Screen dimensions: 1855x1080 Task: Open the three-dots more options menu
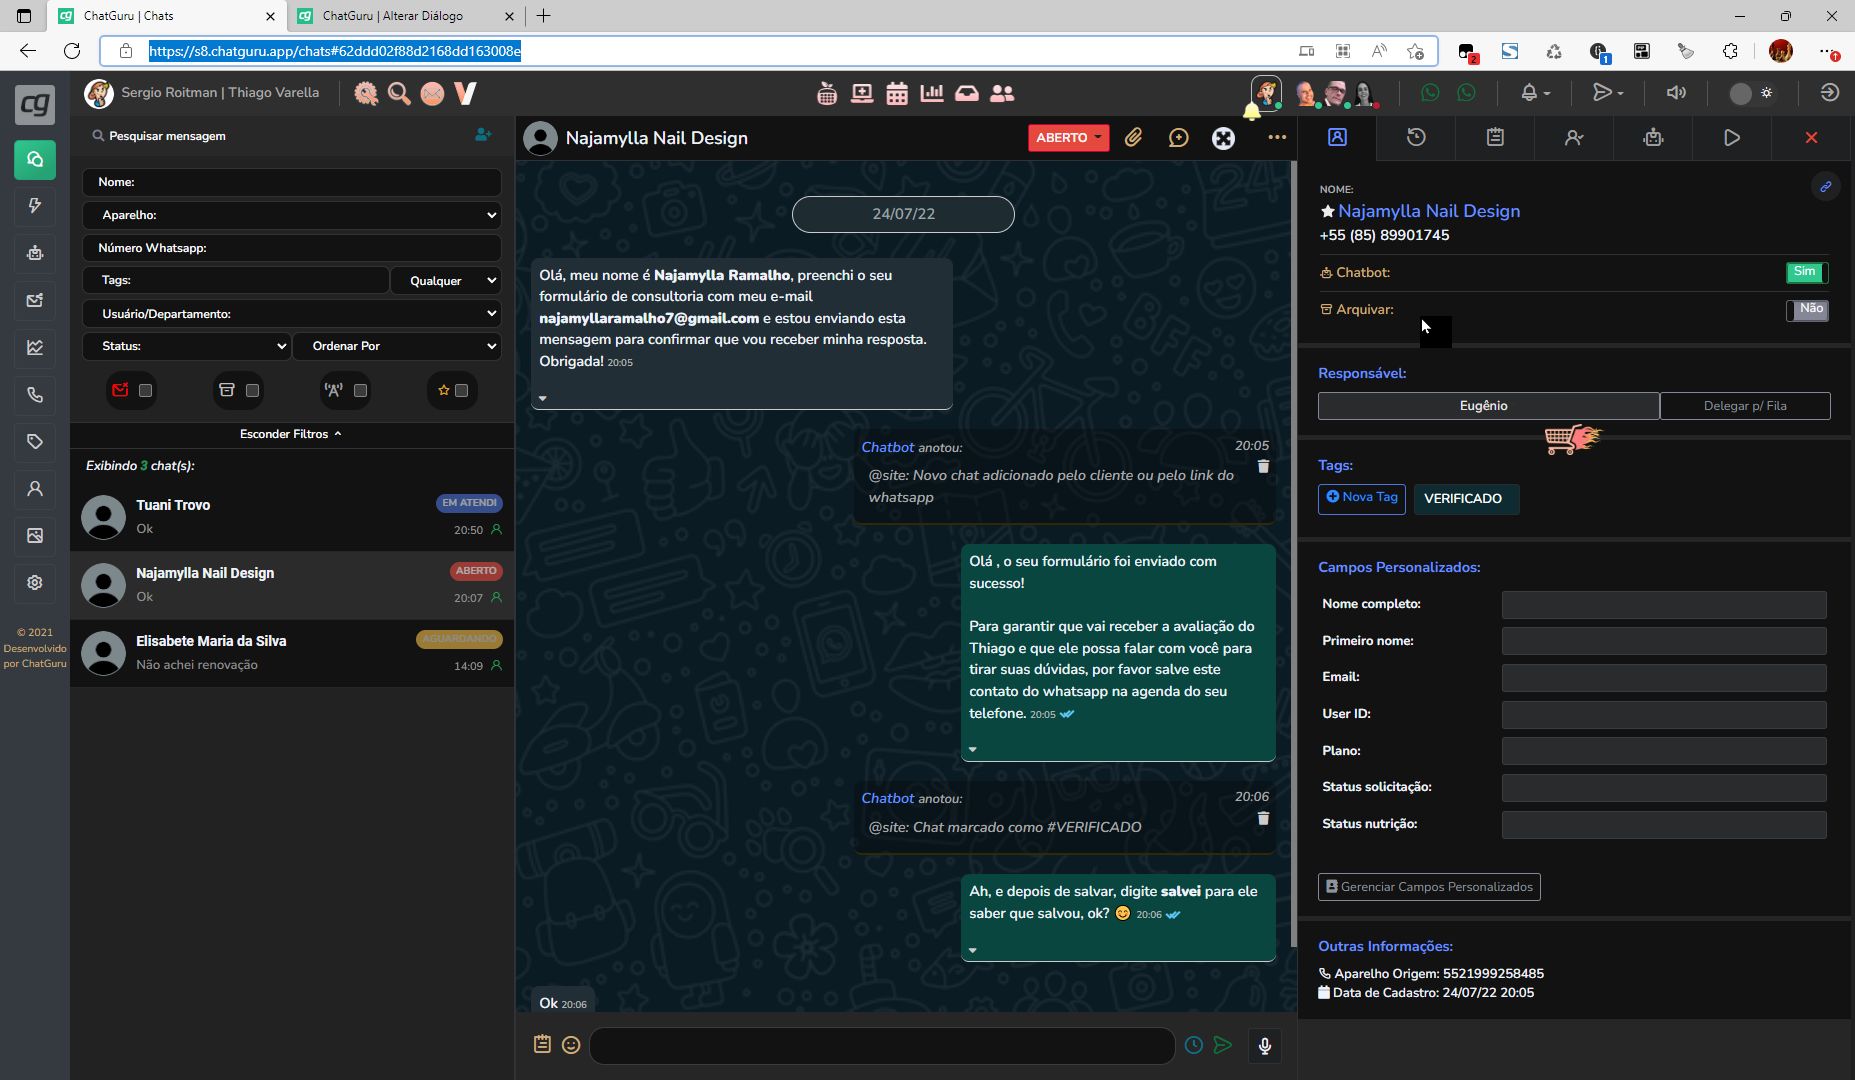point(1277,138)
